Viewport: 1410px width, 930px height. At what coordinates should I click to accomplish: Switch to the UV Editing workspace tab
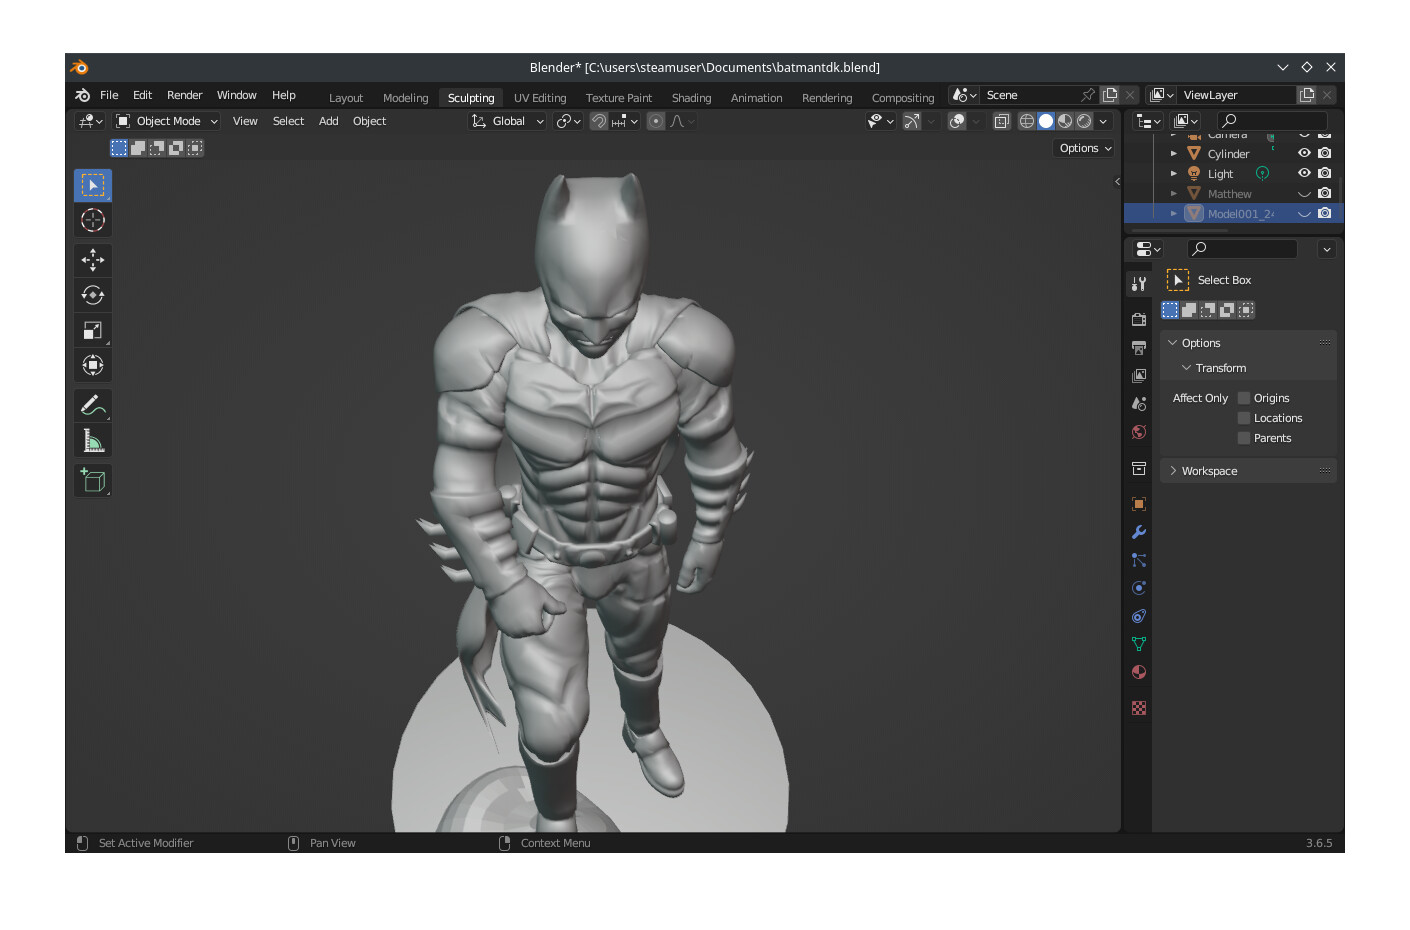(540, 98)
